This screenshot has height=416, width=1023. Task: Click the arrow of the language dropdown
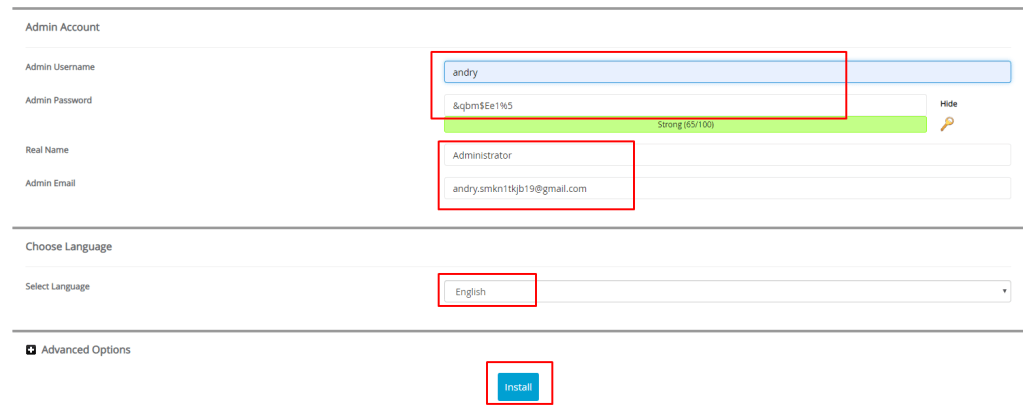pyautogui.click(x=1004, y=291)
